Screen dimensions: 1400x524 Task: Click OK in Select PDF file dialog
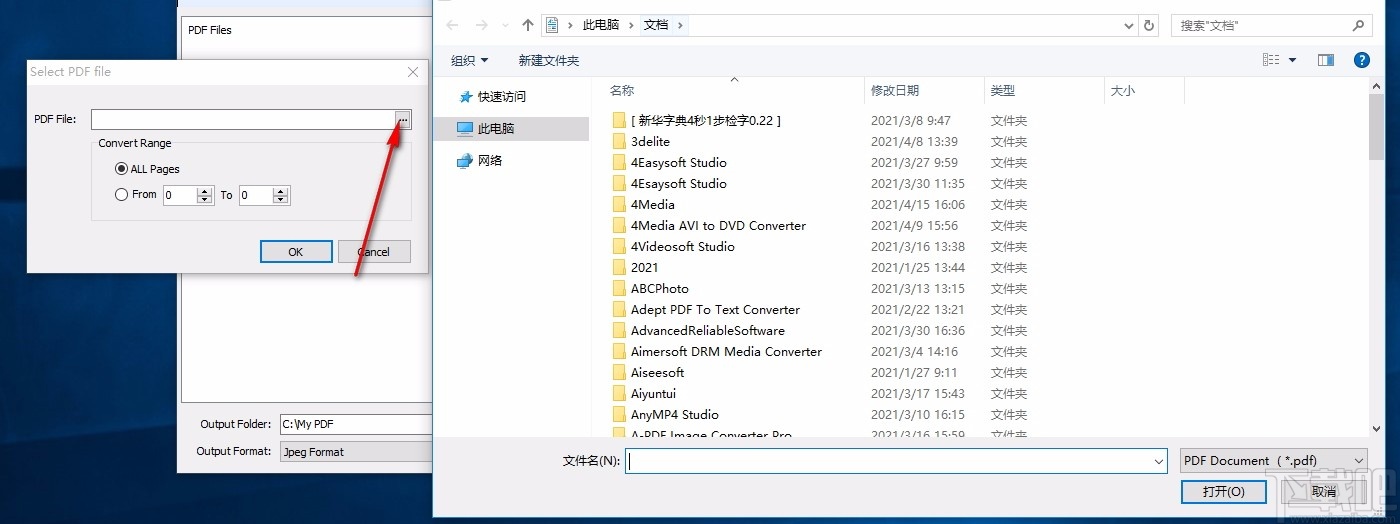click(296, 252)
